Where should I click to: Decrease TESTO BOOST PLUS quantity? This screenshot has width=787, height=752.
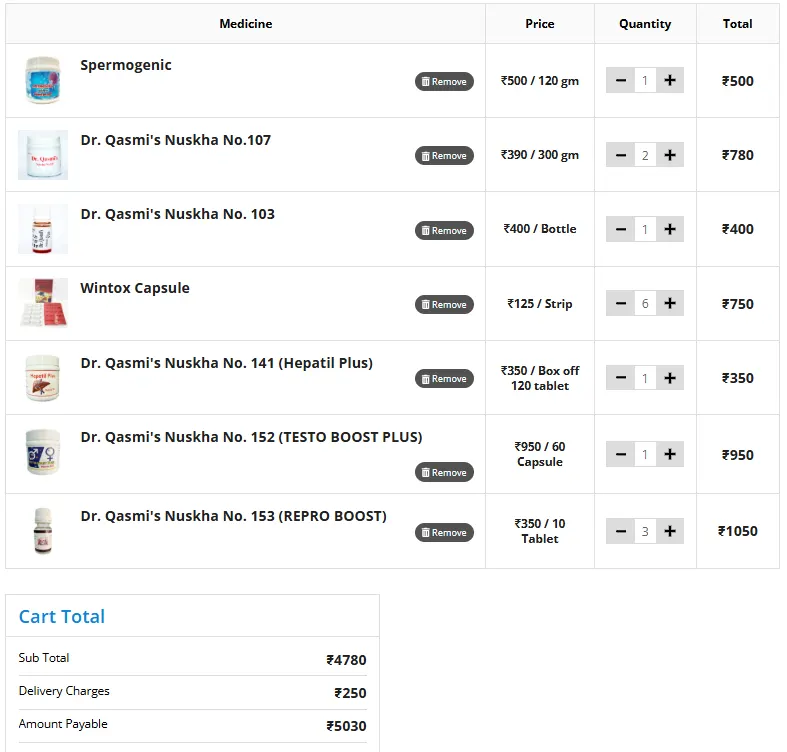pos(621,455)
